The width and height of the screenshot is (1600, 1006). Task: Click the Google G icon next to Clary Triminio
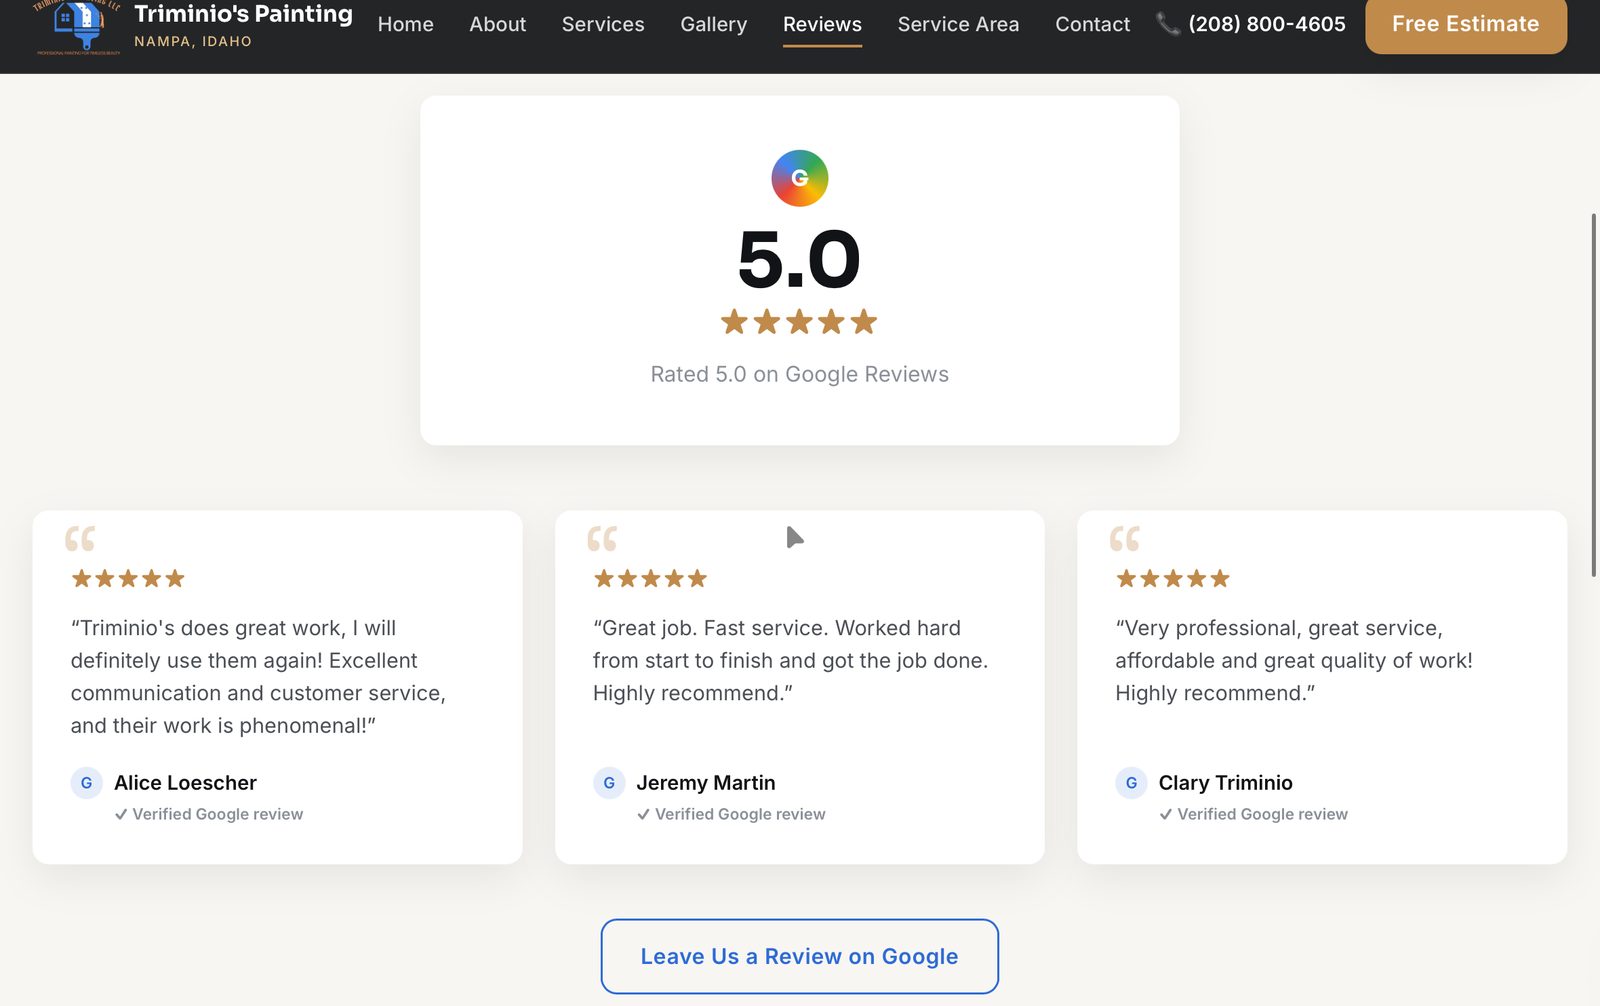[x=1131, y=783]
